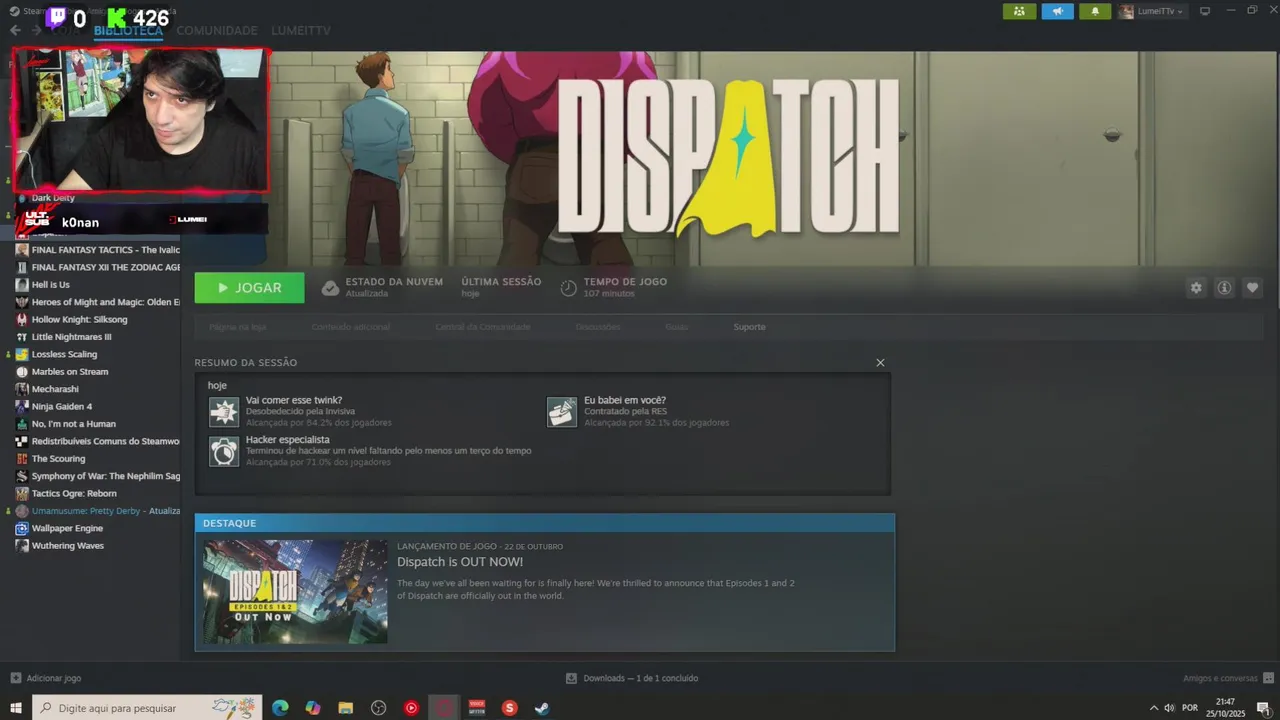Open the Steam notifications bell
This screenshot has height=720, width=1280.
(x=1095, y=11)
